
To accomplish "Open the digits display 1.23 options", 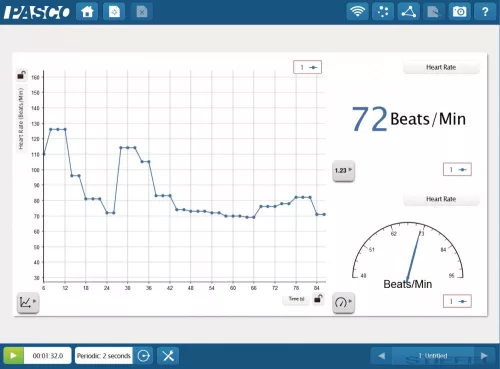I will tap(343, 171).
